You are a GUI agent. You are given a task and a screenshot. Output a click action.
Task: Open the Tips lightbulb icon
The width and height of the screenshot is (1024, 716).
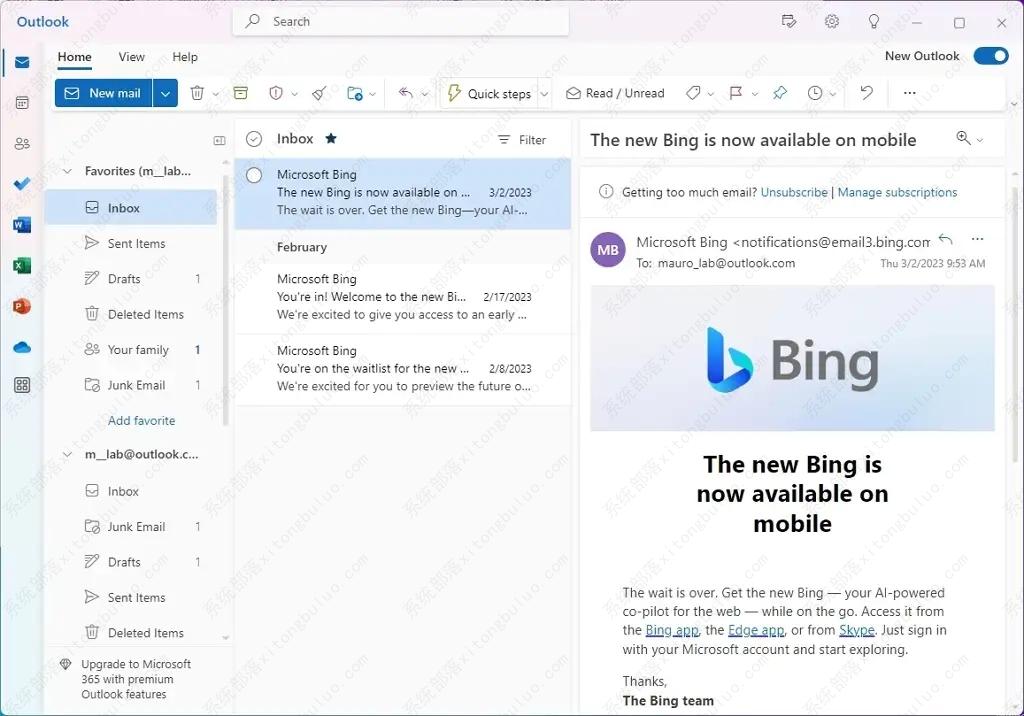(x=874, y=22)
